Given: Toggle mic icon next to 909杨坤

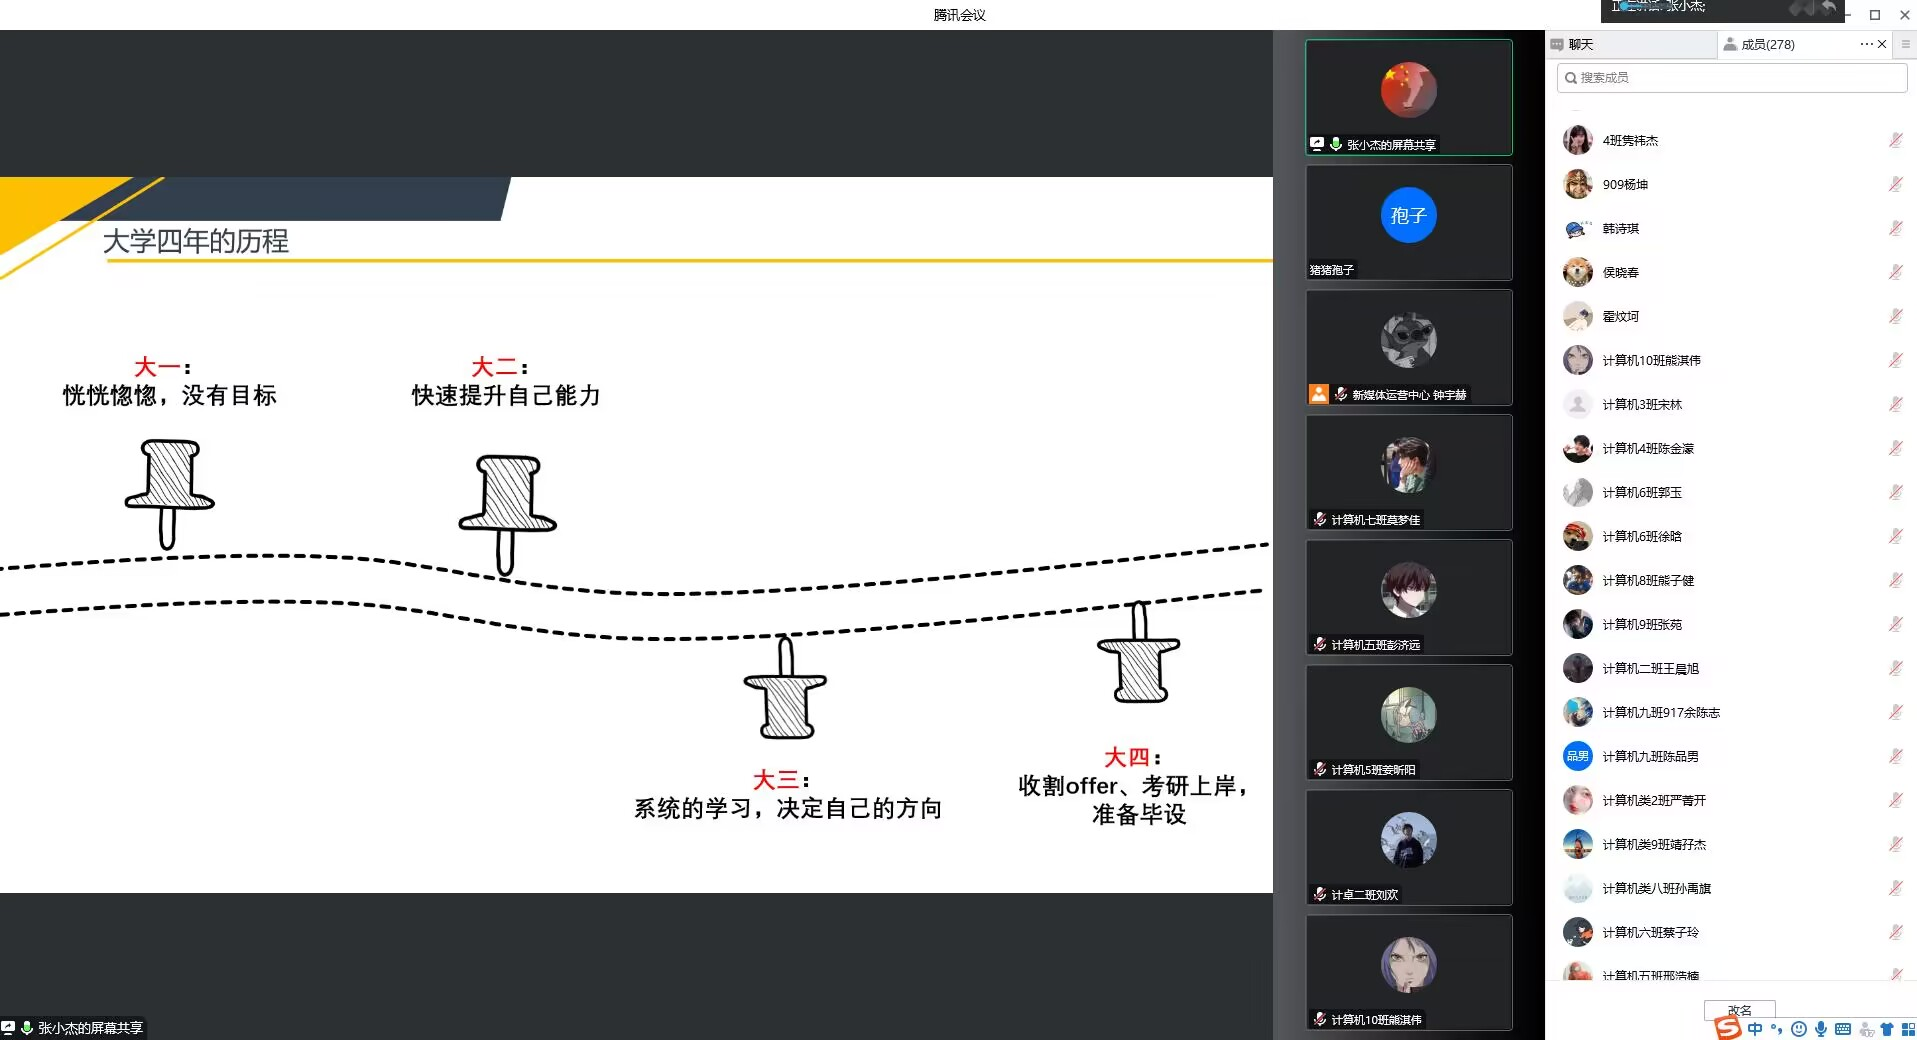Looking at the screenshot, I should point(1895,185).
